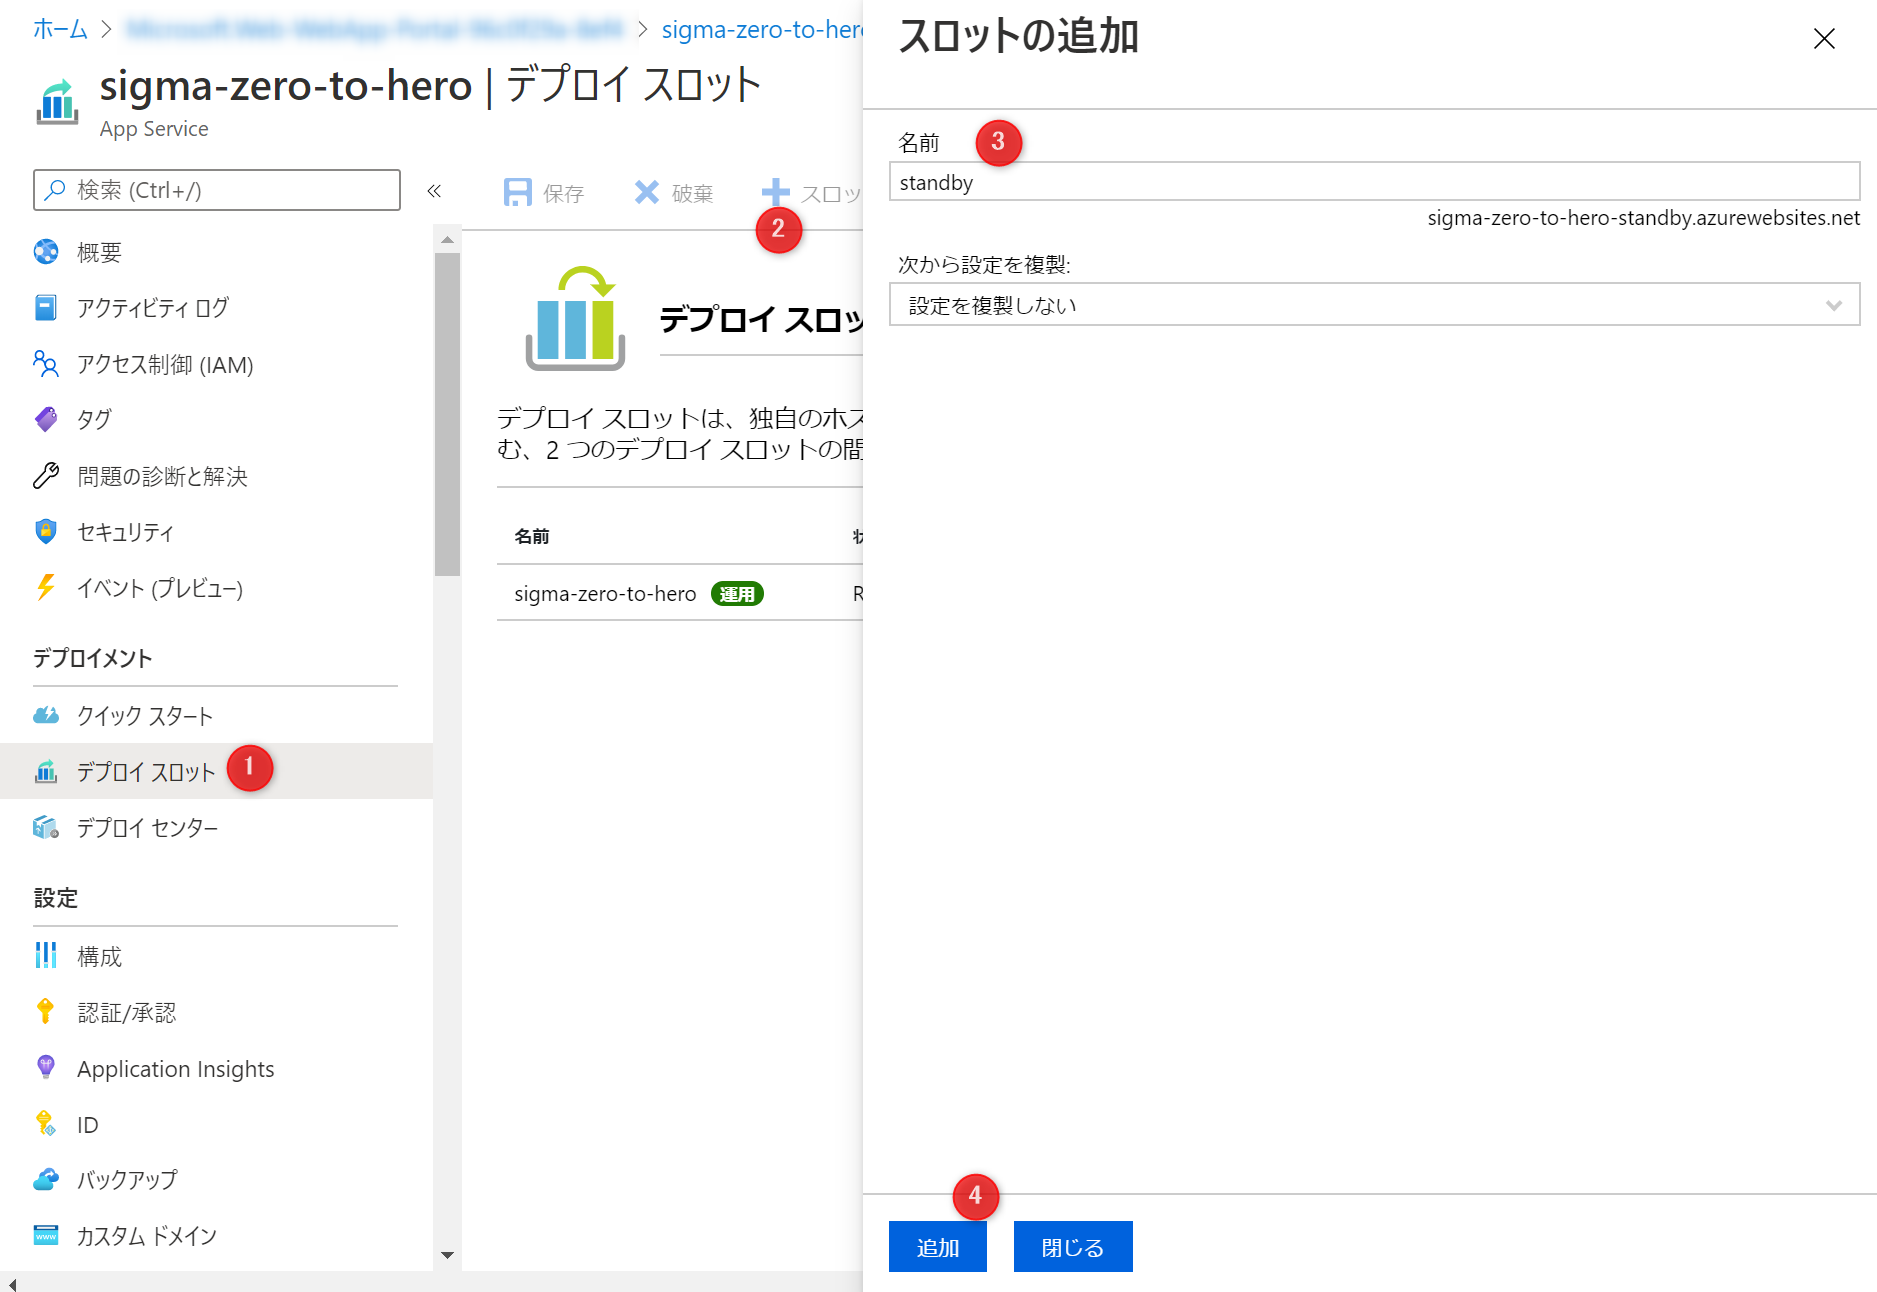Close the スロットの追加 panel with X

pos(1824,39)
